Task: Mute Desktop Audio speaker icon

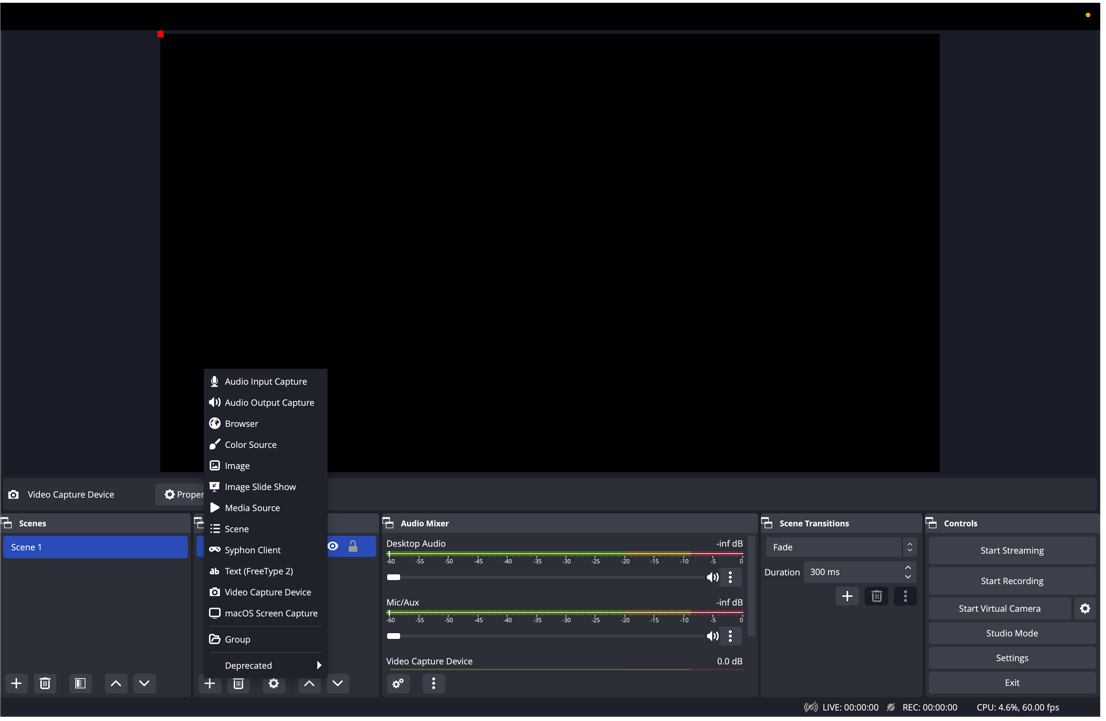Action: point(713,580)
